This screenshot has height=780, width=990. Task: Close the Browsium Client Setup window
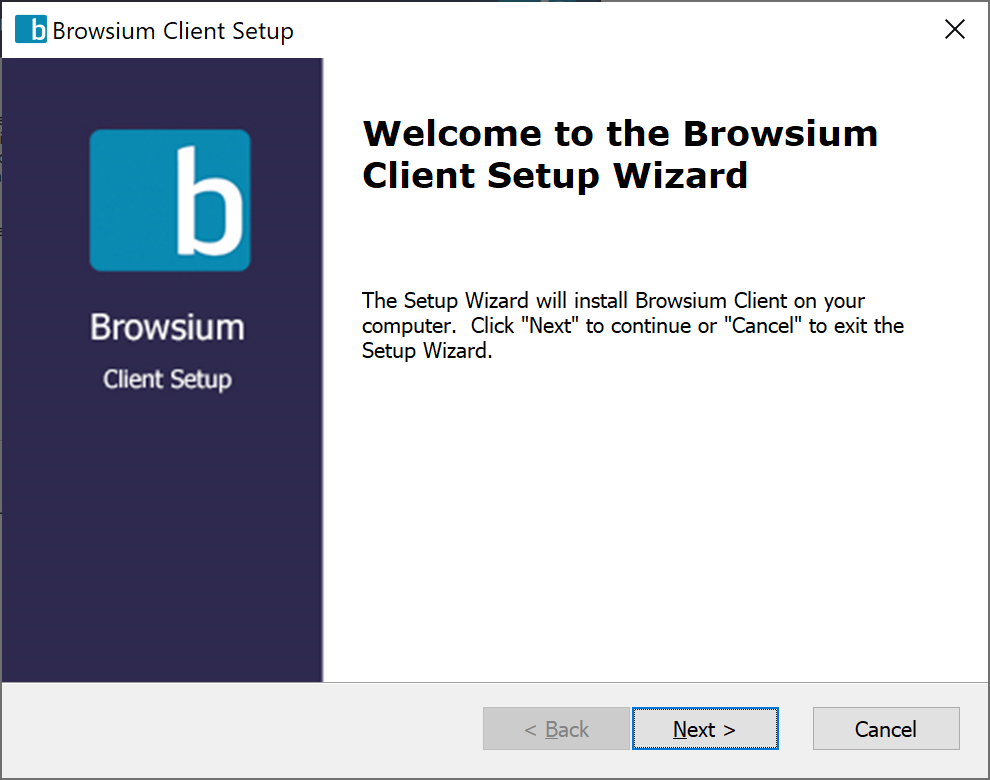(x=955, y=30)
